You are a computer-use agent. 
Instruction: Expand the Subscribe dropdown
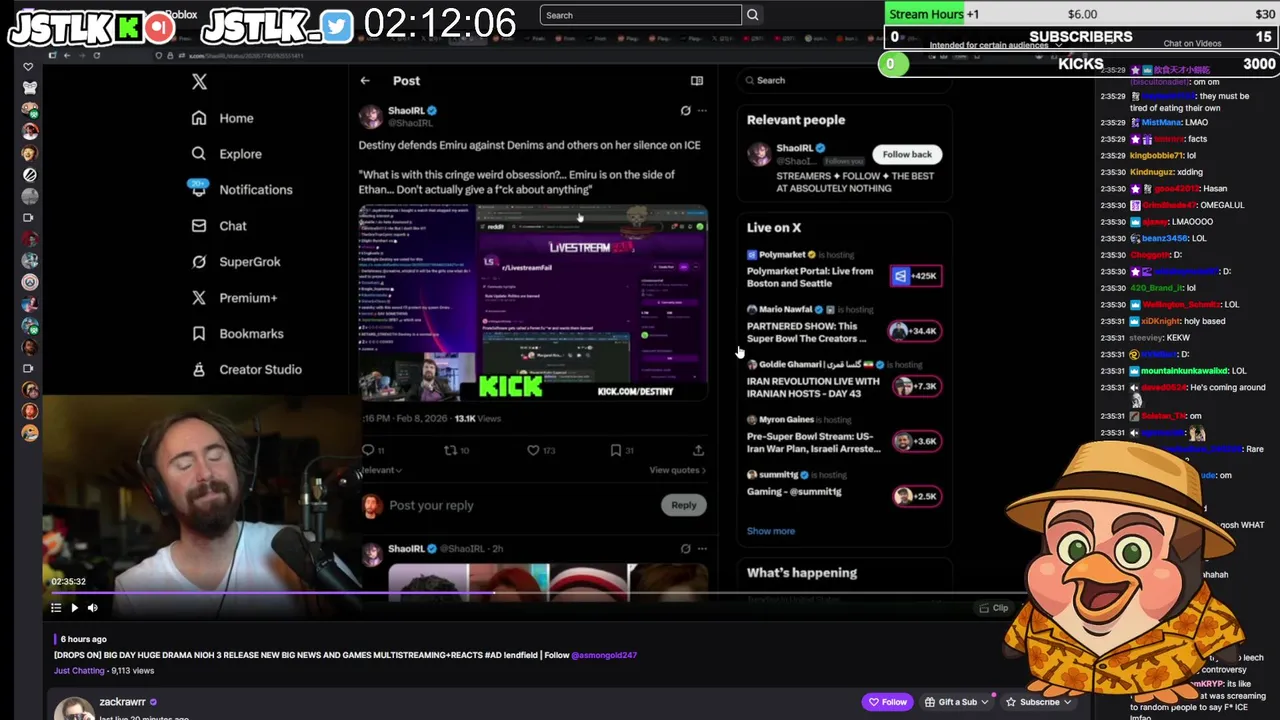(x=1067, y=702)
